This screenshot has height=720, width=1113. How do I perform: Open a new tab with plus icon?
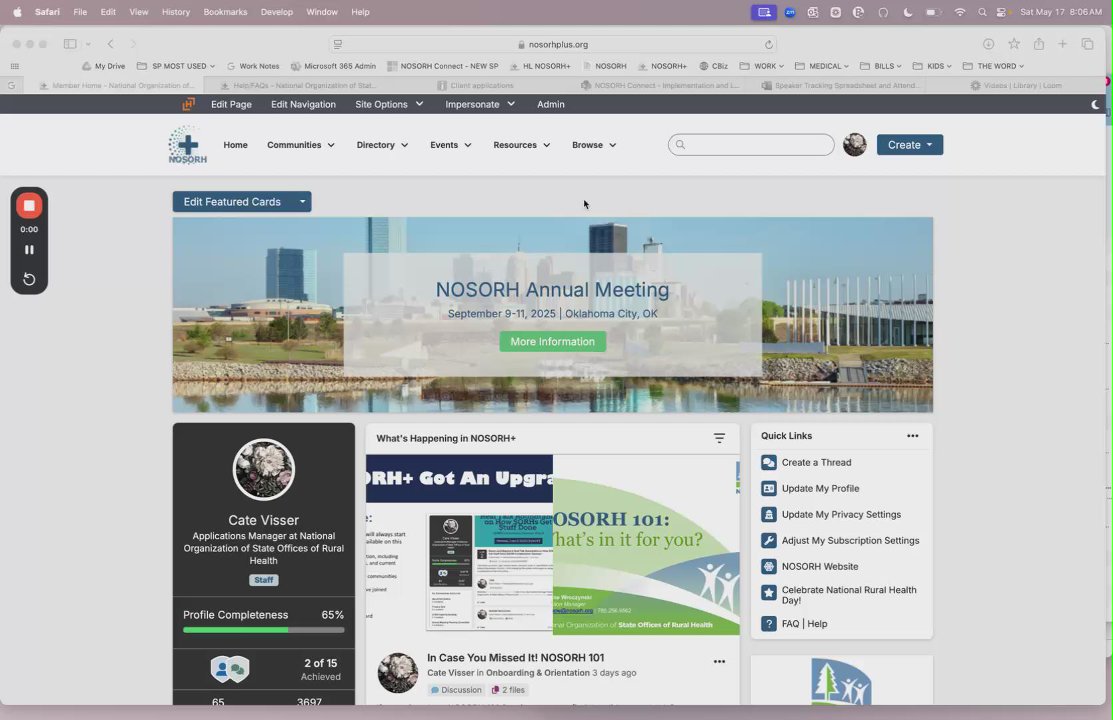(x=1063, y=44)
